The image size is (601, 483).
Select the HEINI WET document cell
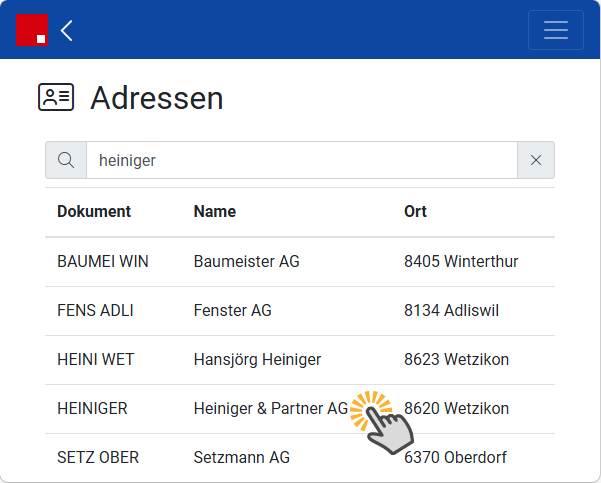point(95,360)
